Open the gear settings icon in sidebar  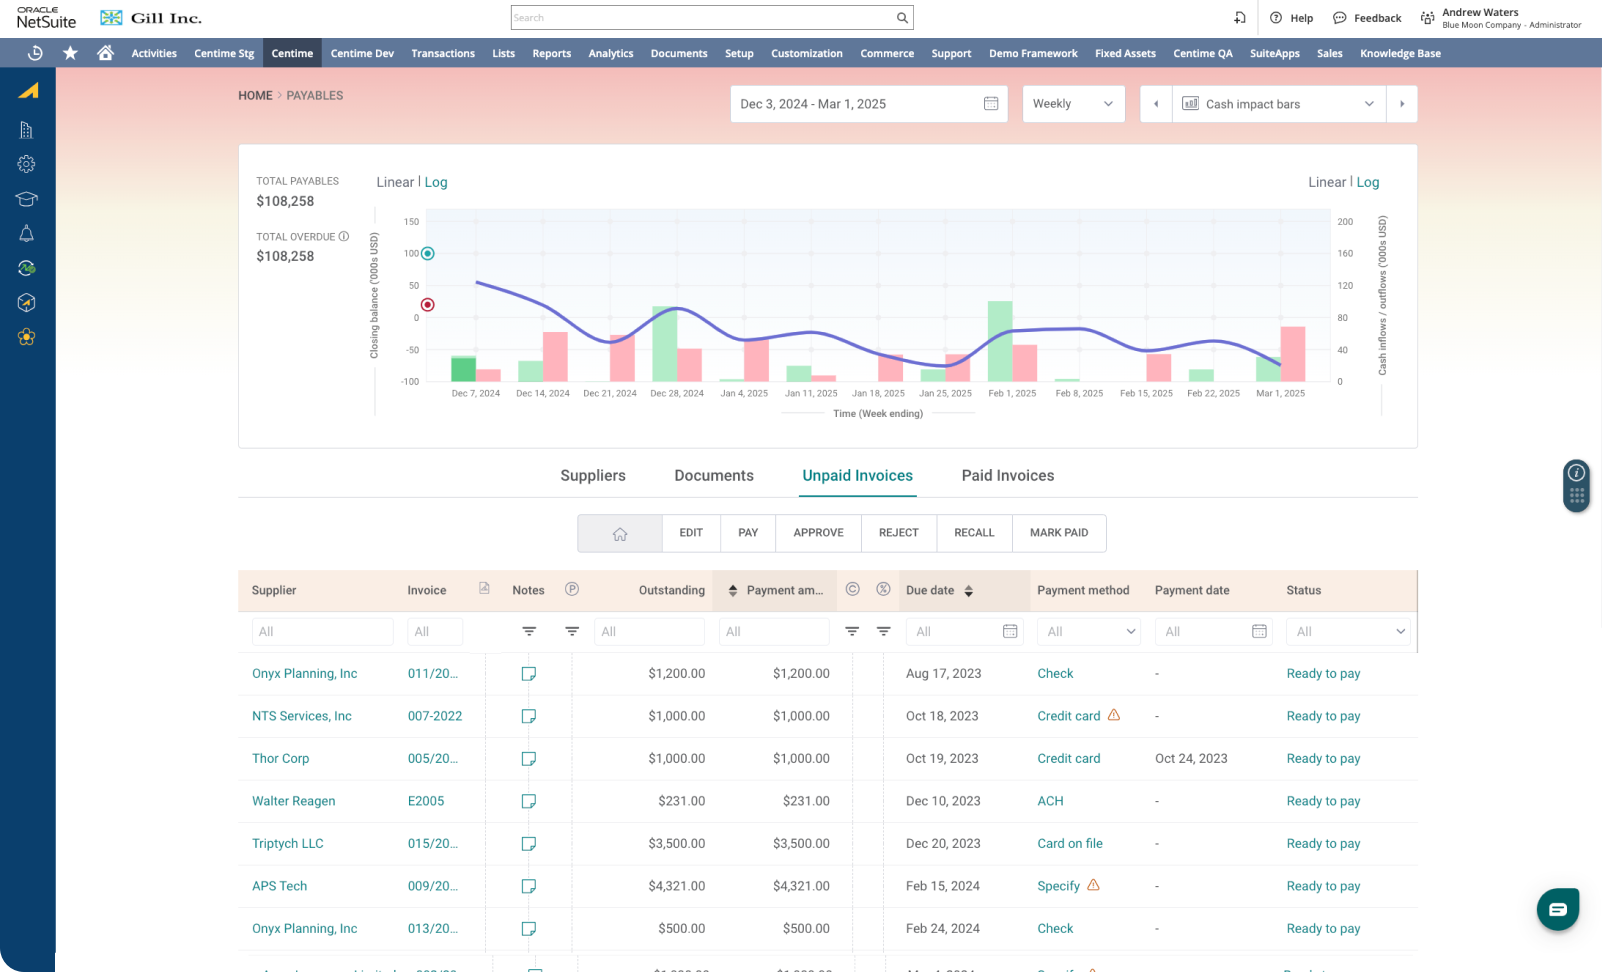(27, 164)
